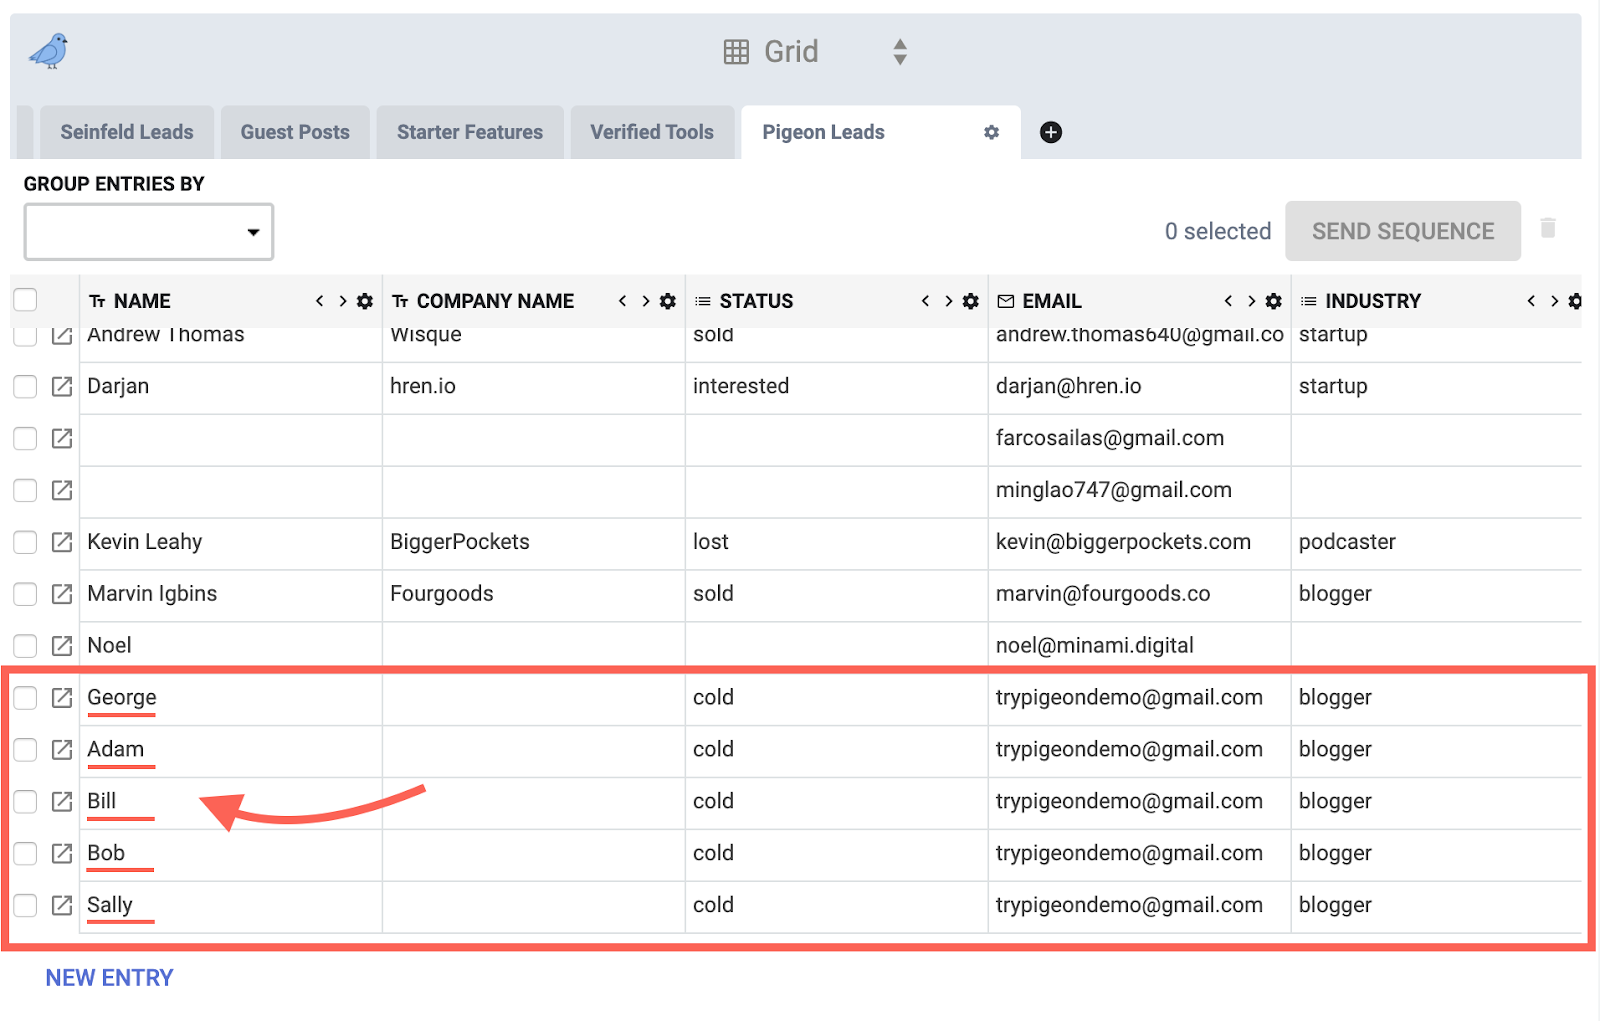Expand the Group Entries By dropdown
The height and width of the screenshot is (1021, 1600).
149,232
